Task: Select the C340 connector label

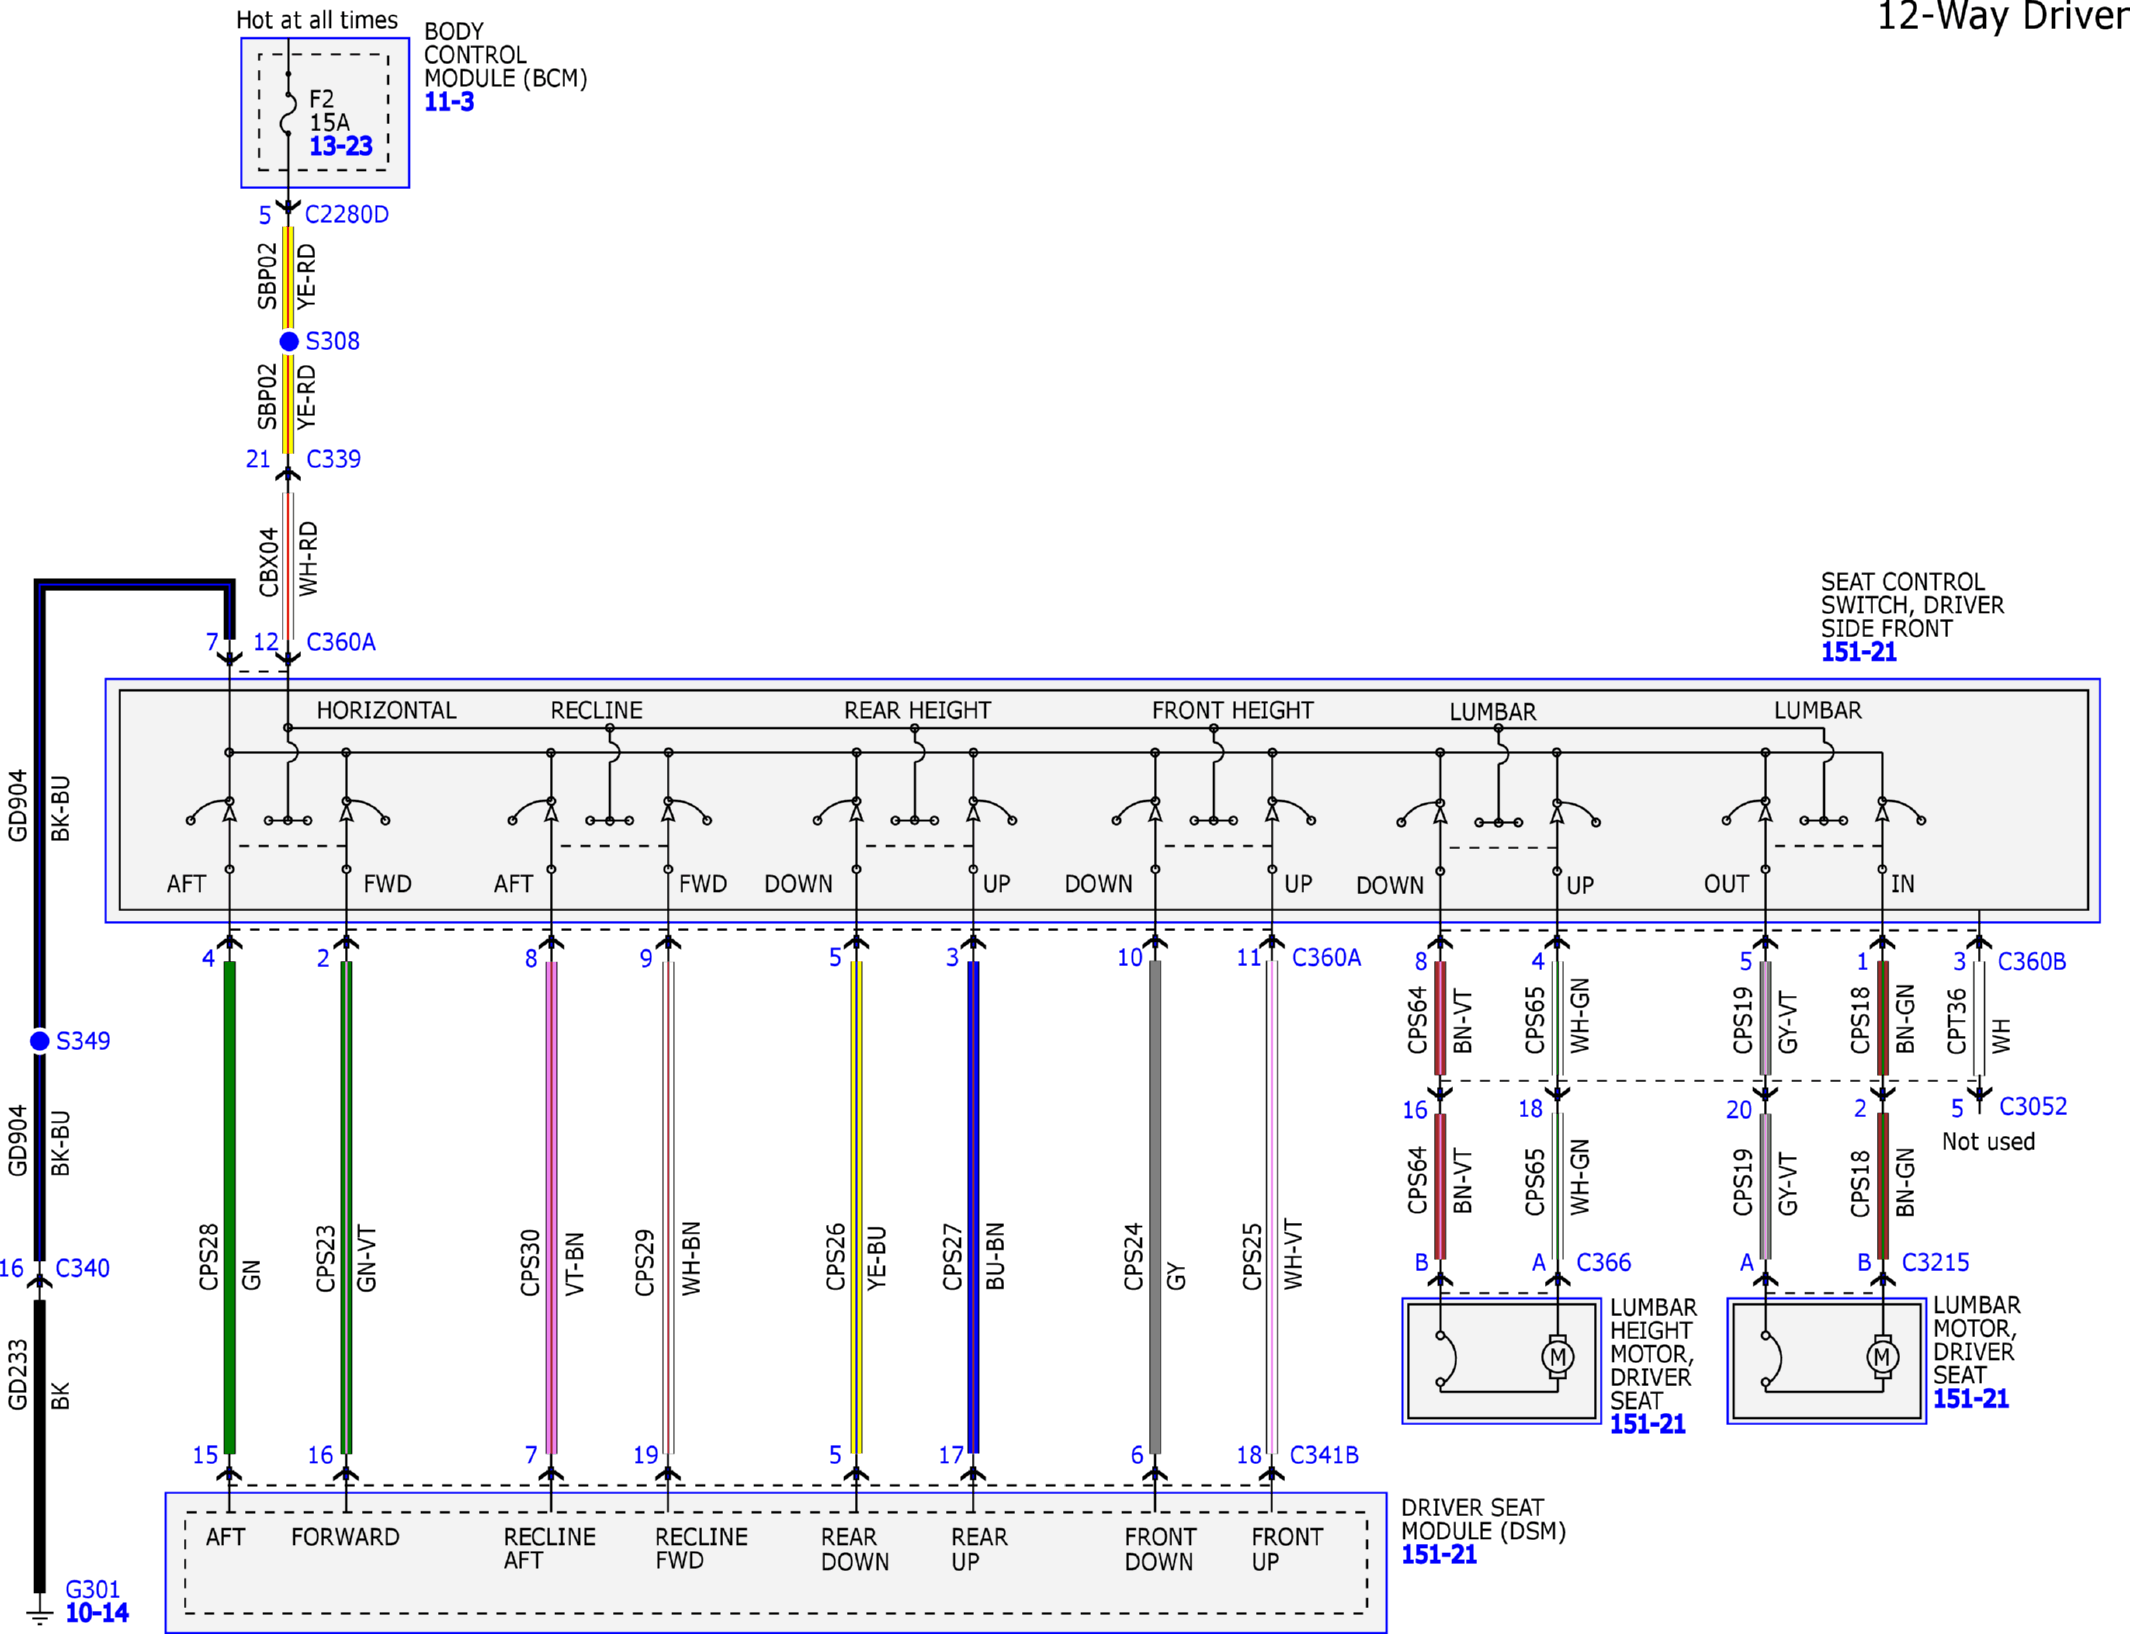Action: 83,1268
